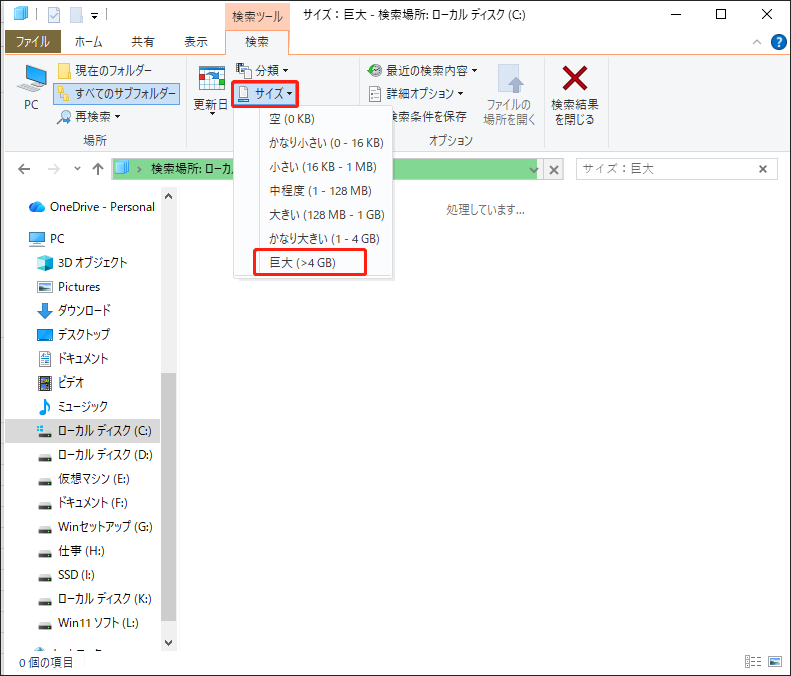The image size is (791, 676).
Task: Choose 空 (0 KB) size option
Action: 292,119
